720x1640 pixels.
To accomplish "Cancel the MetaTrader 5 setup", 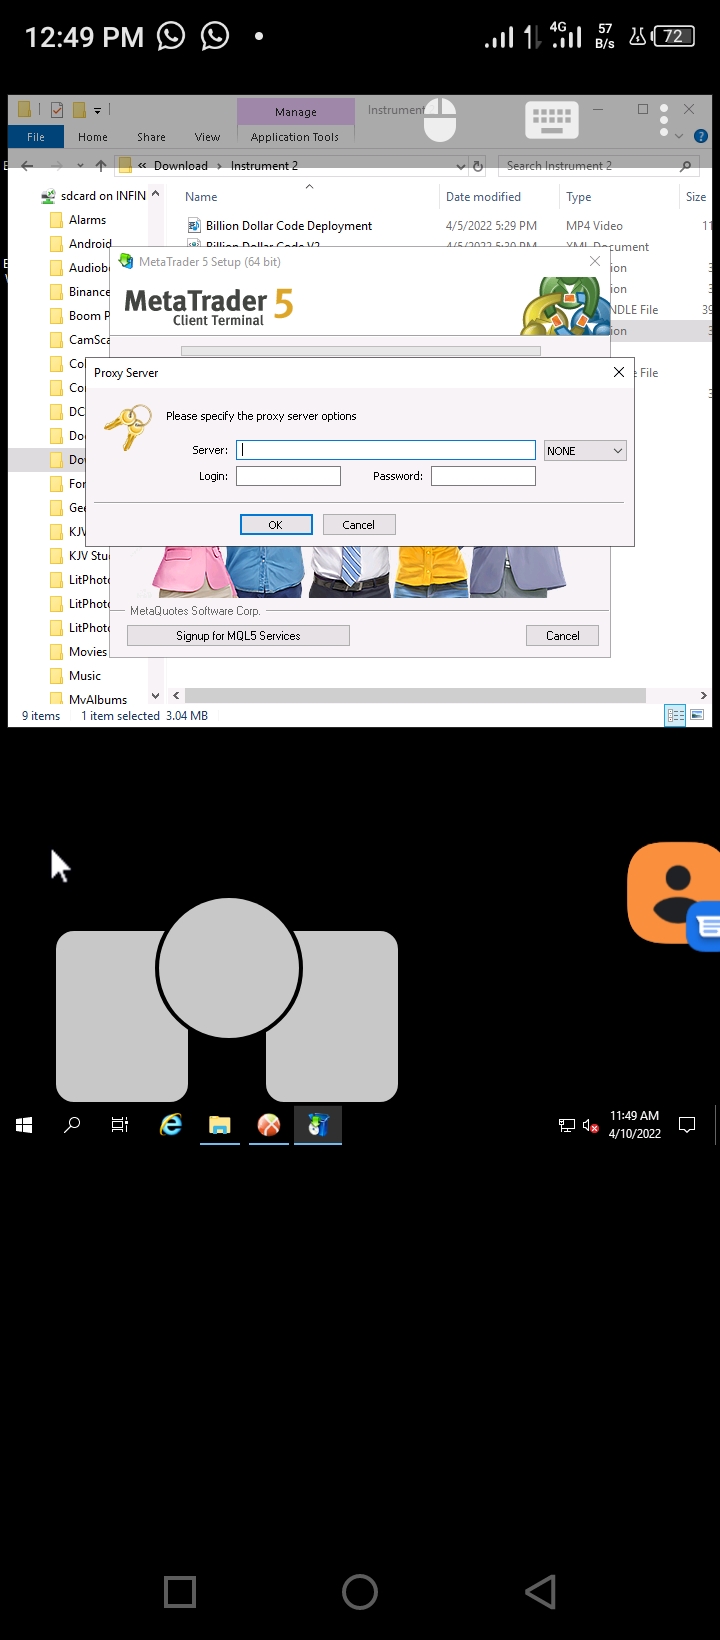I will [x=562, y=636].
